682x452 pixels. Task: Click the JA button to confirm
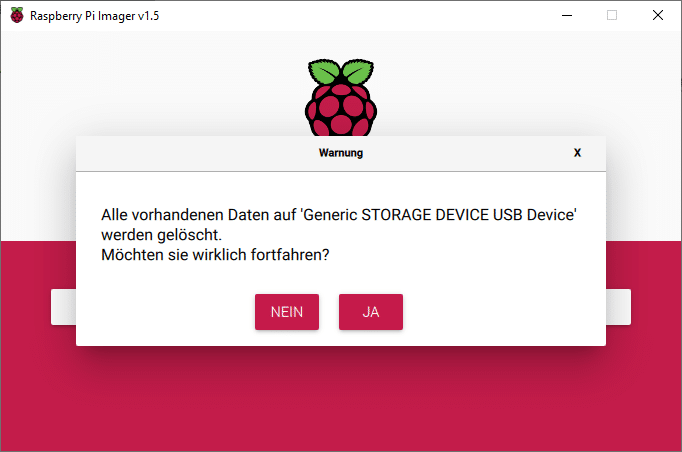(370, 312)
